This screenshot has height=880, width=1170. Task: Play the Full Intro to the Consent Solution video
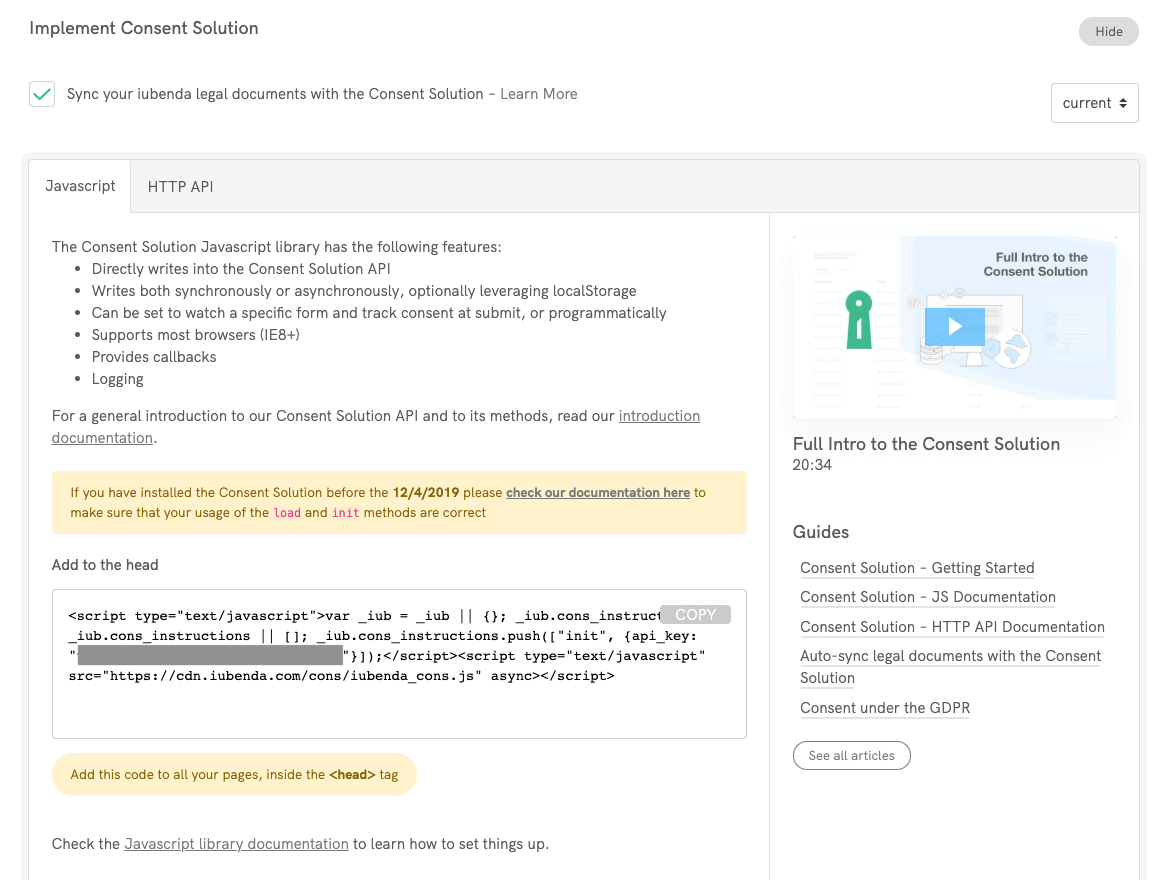pyautogui.click(x=954, y=325)
